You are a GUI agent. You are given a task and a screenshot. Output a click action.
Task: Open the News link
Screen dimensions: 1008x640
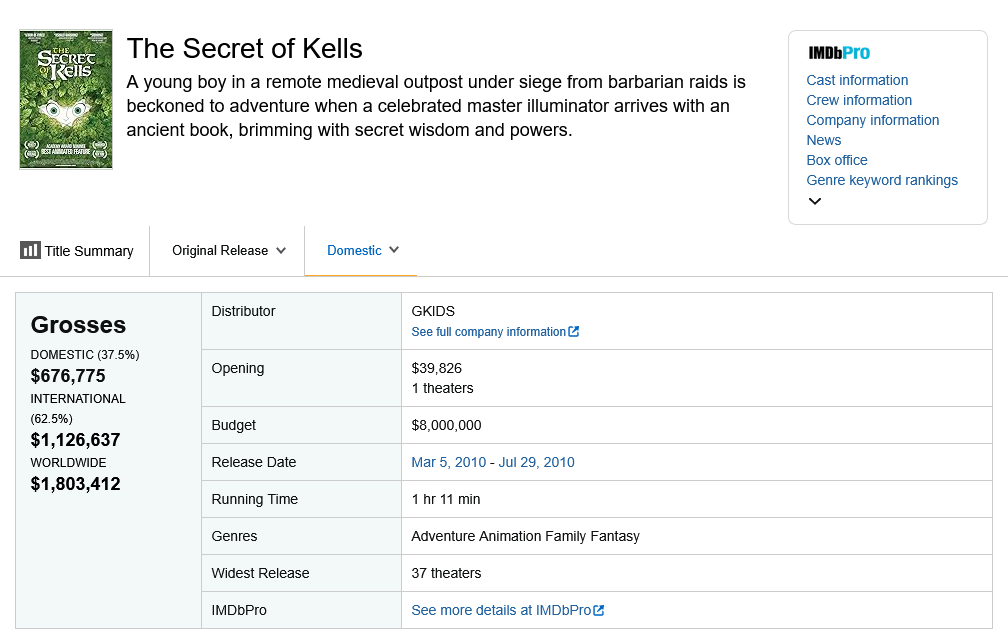pos(824,140)
